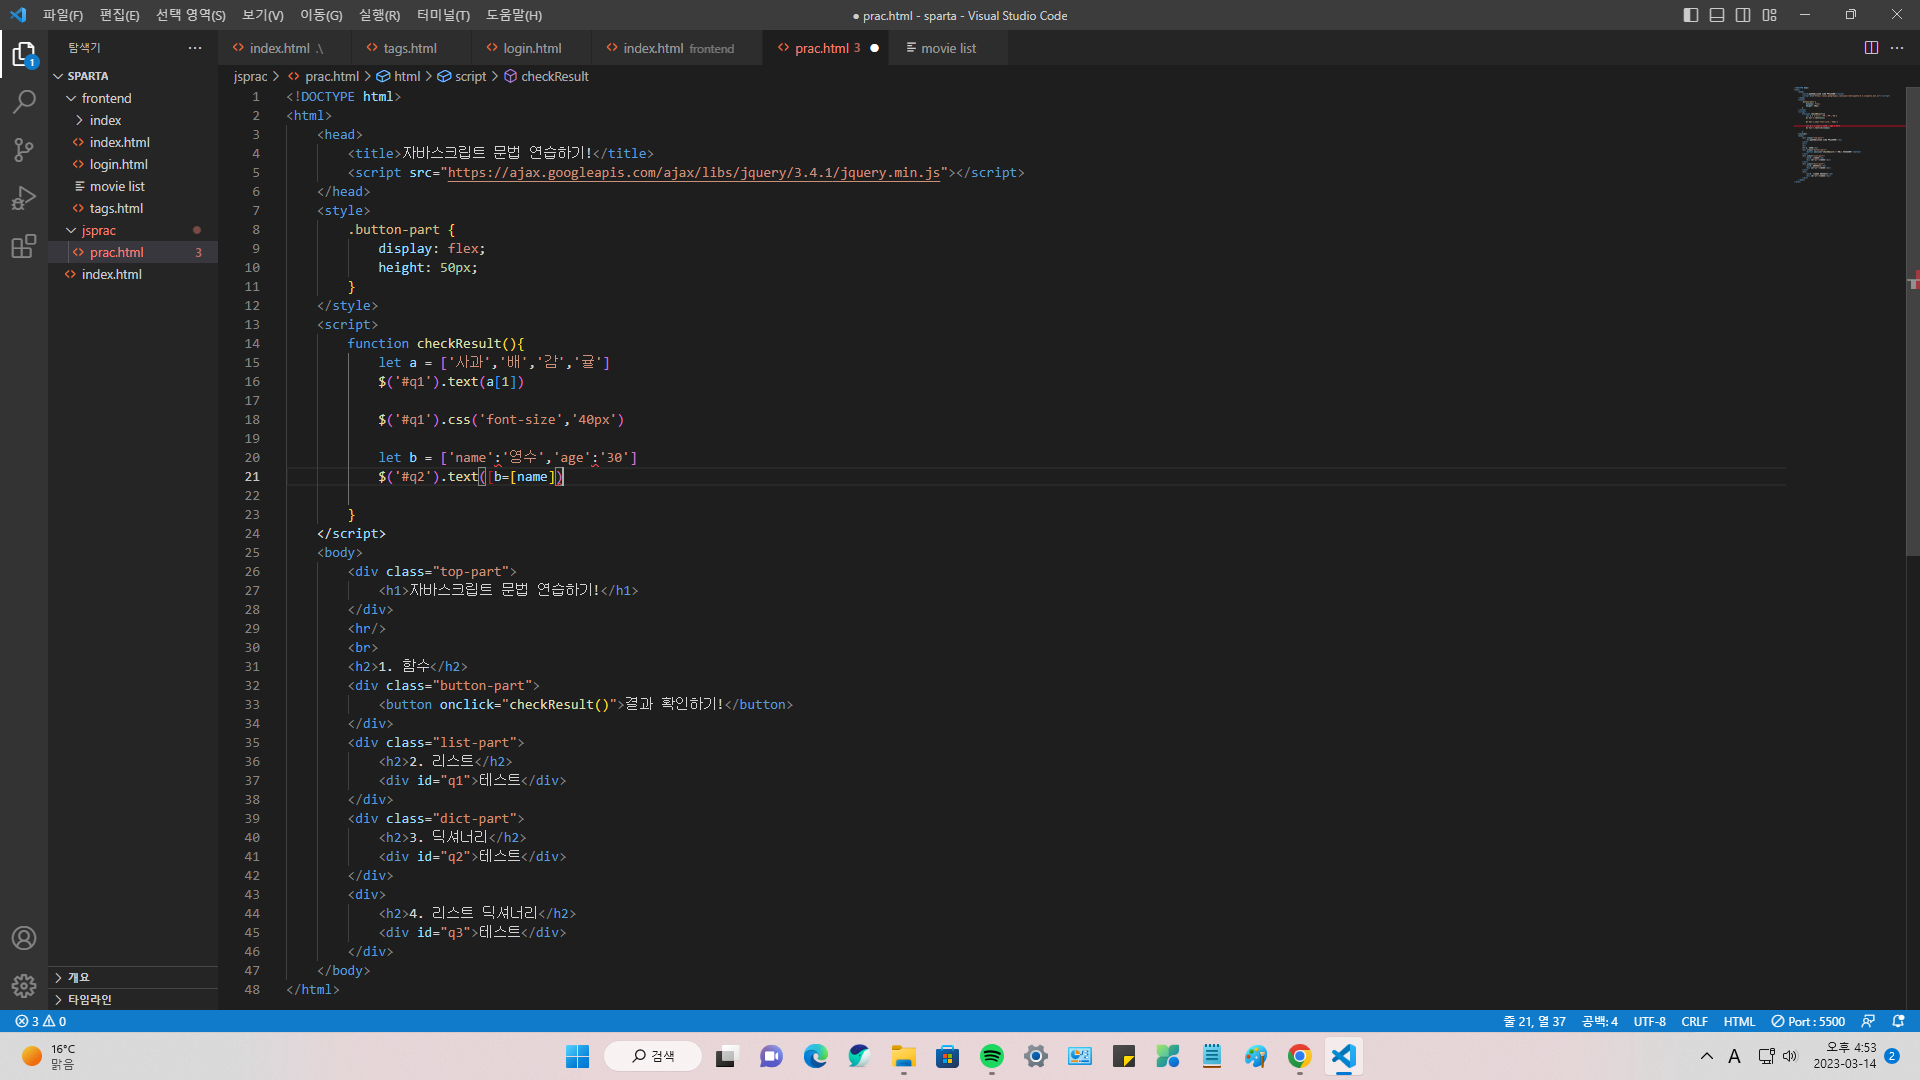Open the 터미널(T) menu
Viewport: 1920px width, 1080px height.
pos(443,15)
